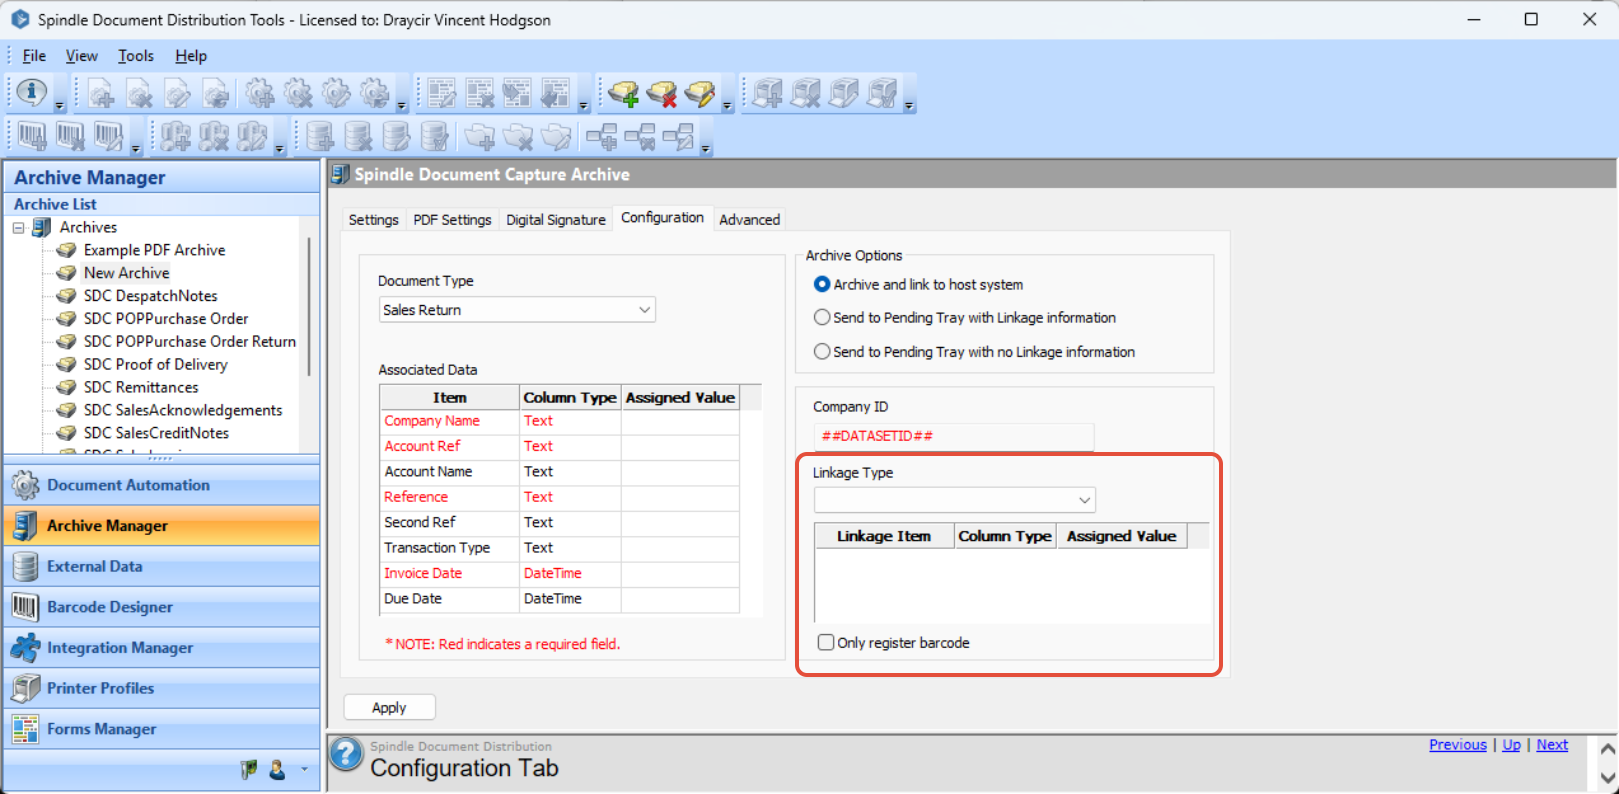Click the delete database icon

tap(358, 136)
